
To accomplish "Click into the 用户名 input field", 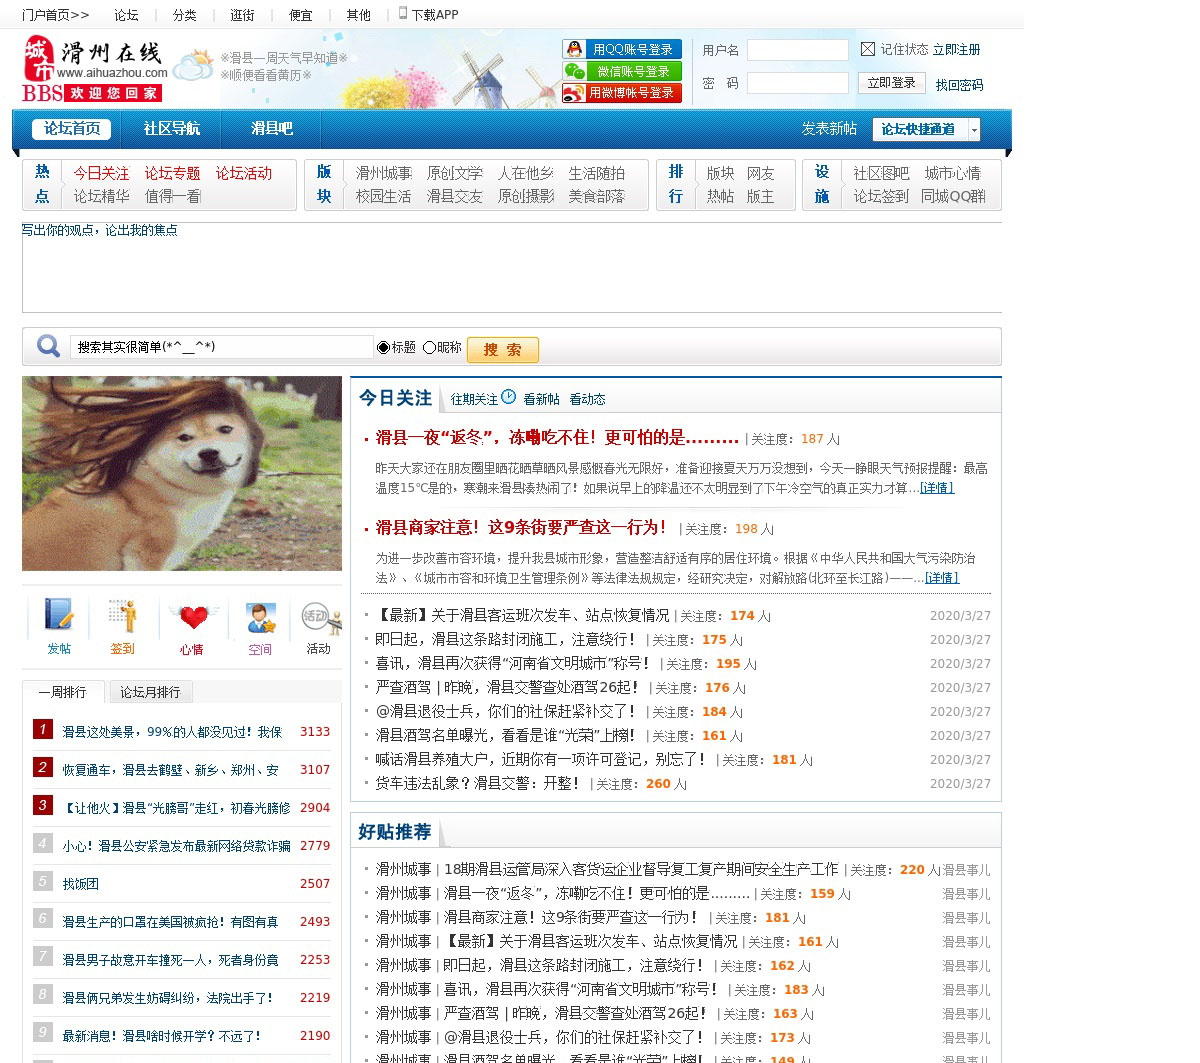I will coord(797,50).
